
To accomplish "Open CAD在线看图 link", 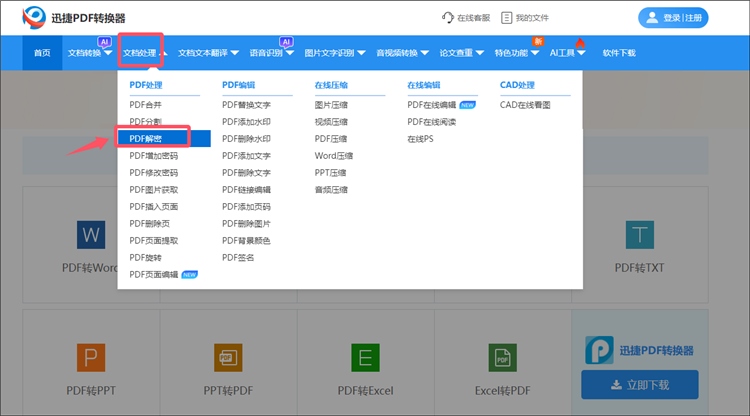I will click(x=525, y=105).
